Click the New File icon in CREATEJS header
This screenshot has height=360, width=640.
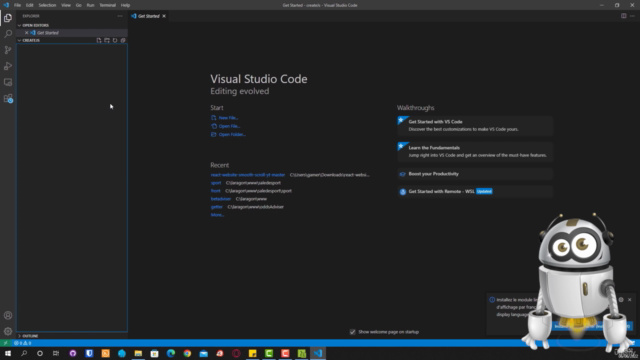99,40
